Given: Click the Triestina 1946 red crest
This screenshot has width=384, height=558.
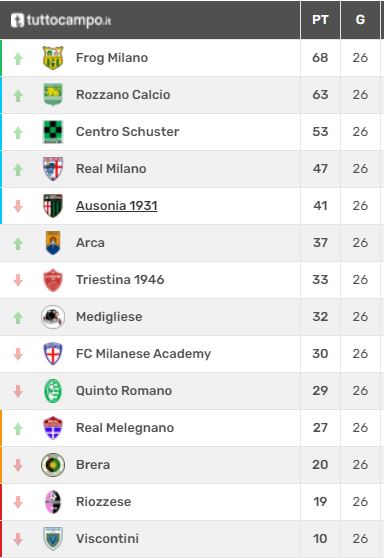Looking at the screenshot, I should 53,280.
